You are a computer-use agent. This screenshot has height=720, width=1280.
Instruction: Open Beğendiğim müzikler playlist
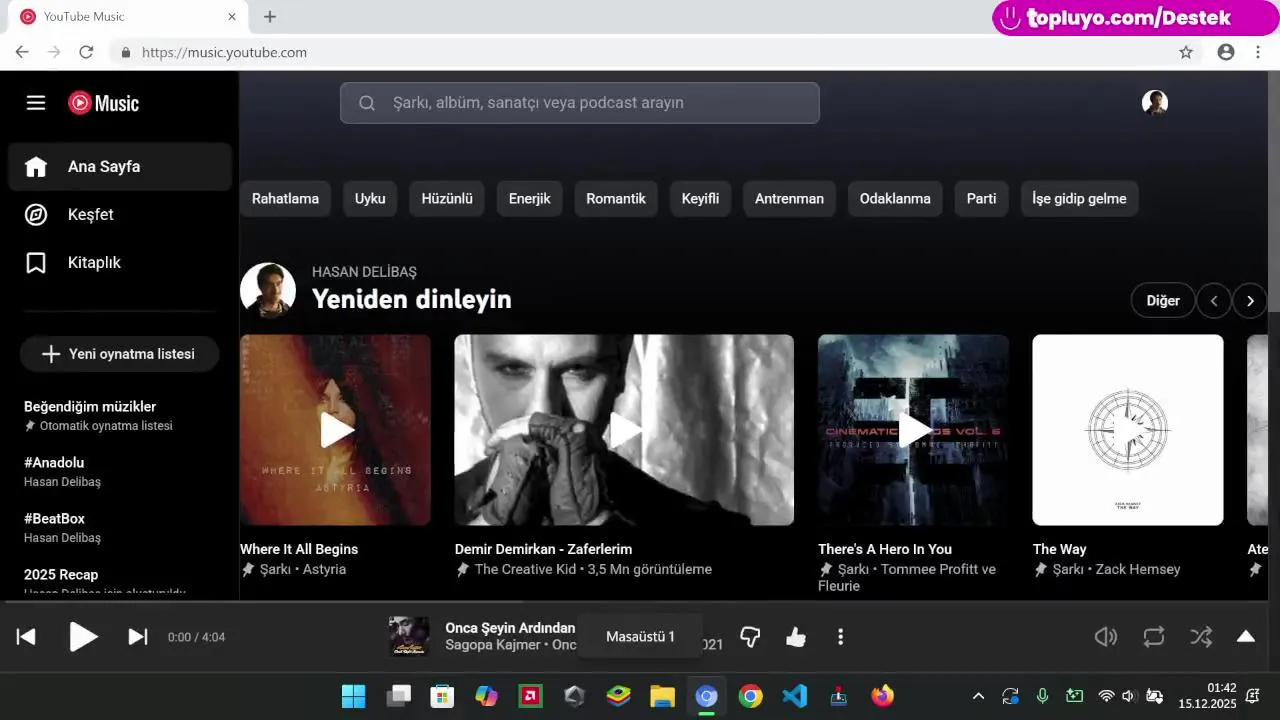(120, 415)
